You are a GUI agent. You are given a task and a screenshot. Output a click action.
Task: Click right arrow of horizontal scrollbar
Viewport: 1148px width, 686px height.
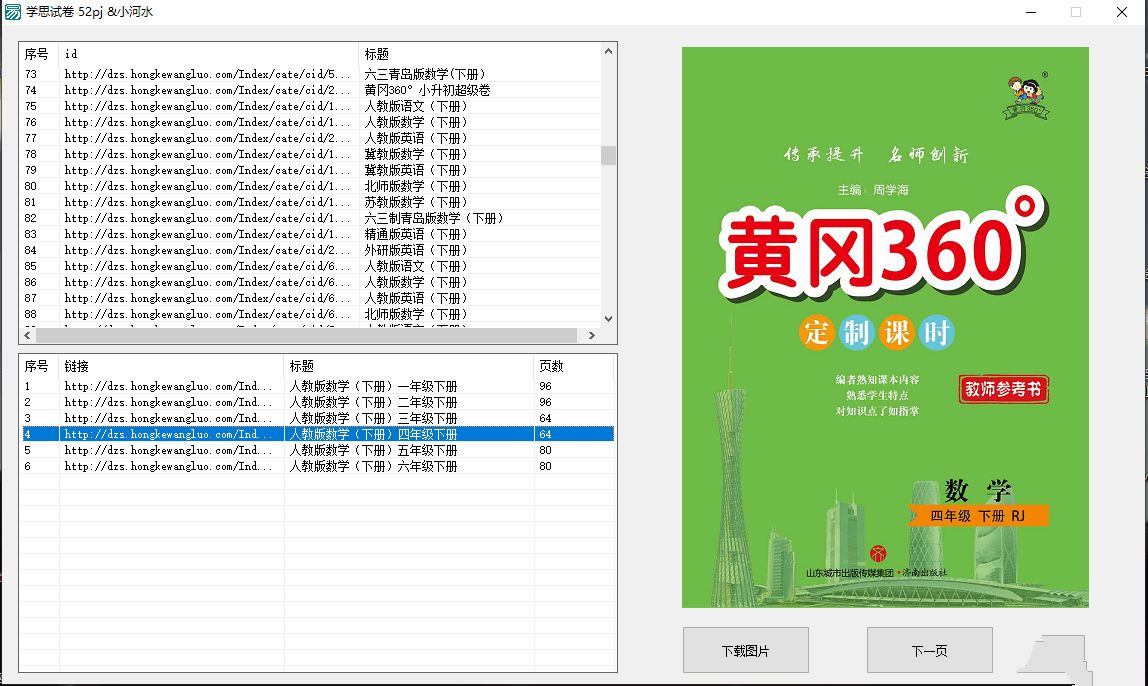click(591, 336)
